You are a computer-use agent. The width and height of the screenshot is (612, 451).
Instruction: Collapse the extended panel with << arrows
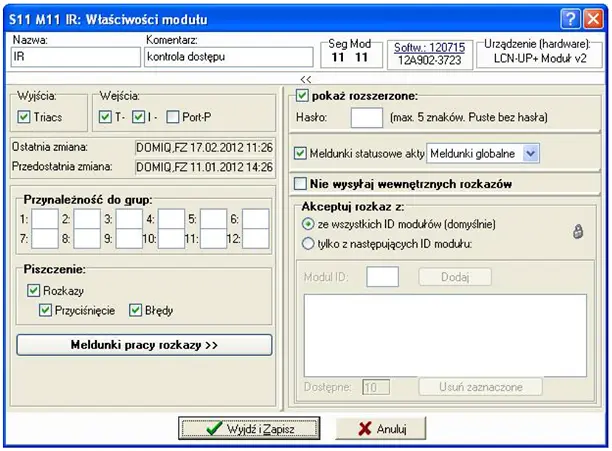point(305,78)
